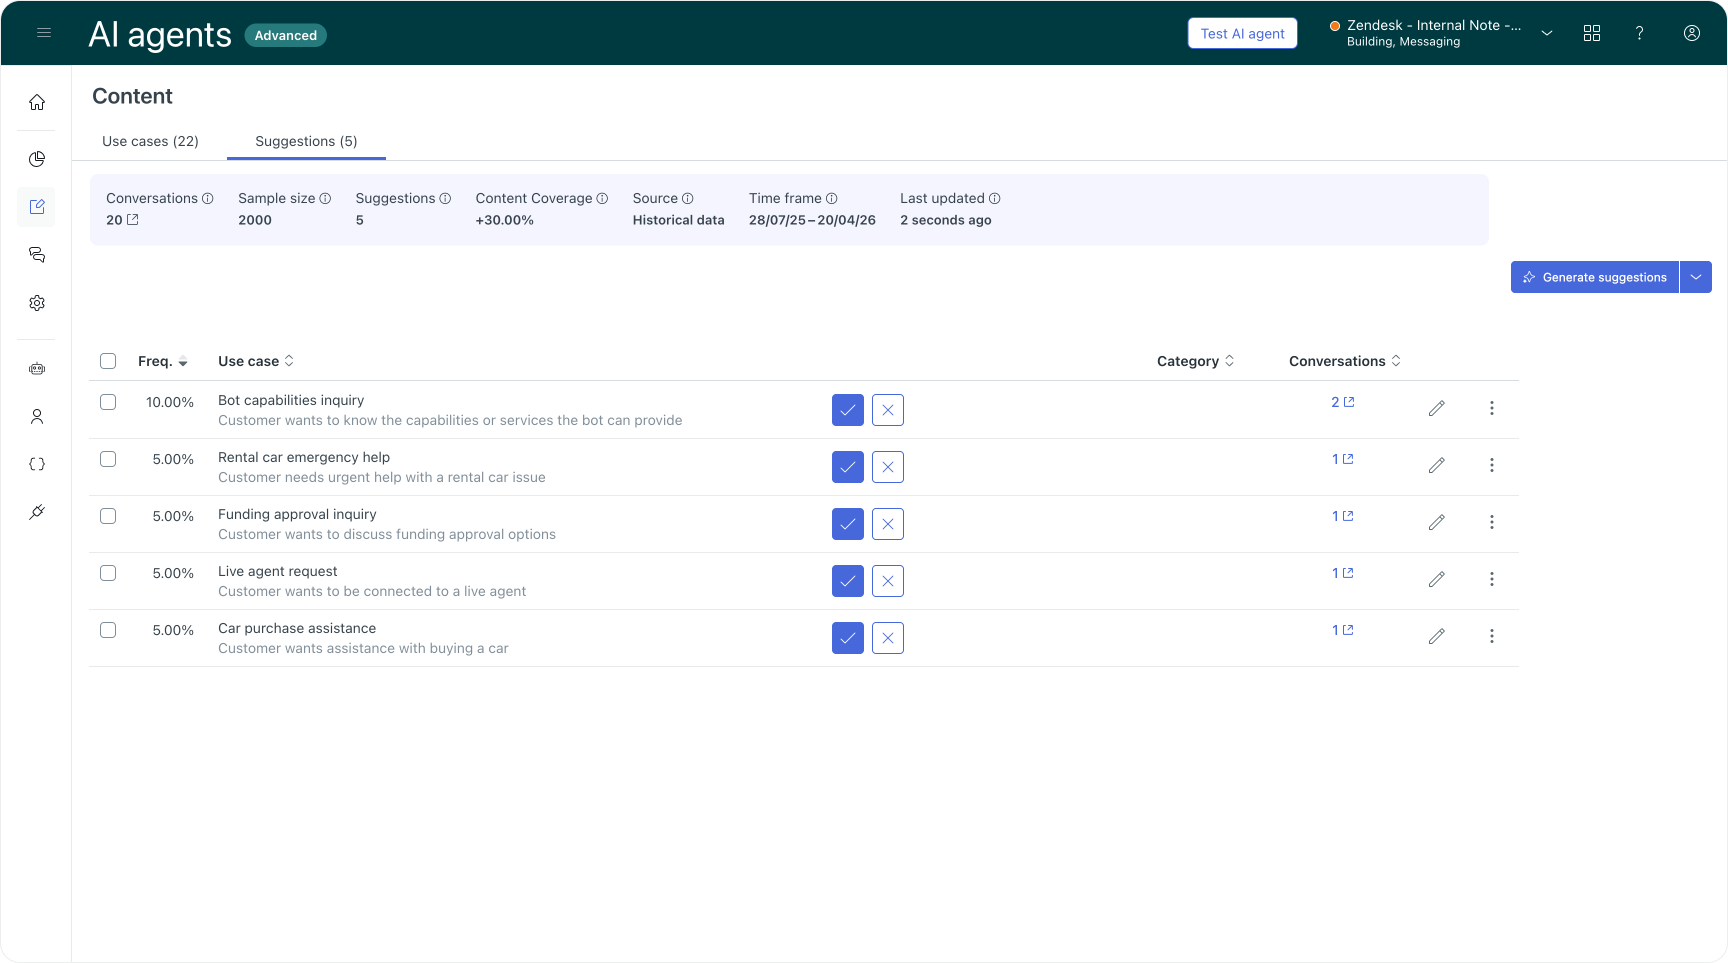Open the user profile sidebar icon

pos(37,416)
